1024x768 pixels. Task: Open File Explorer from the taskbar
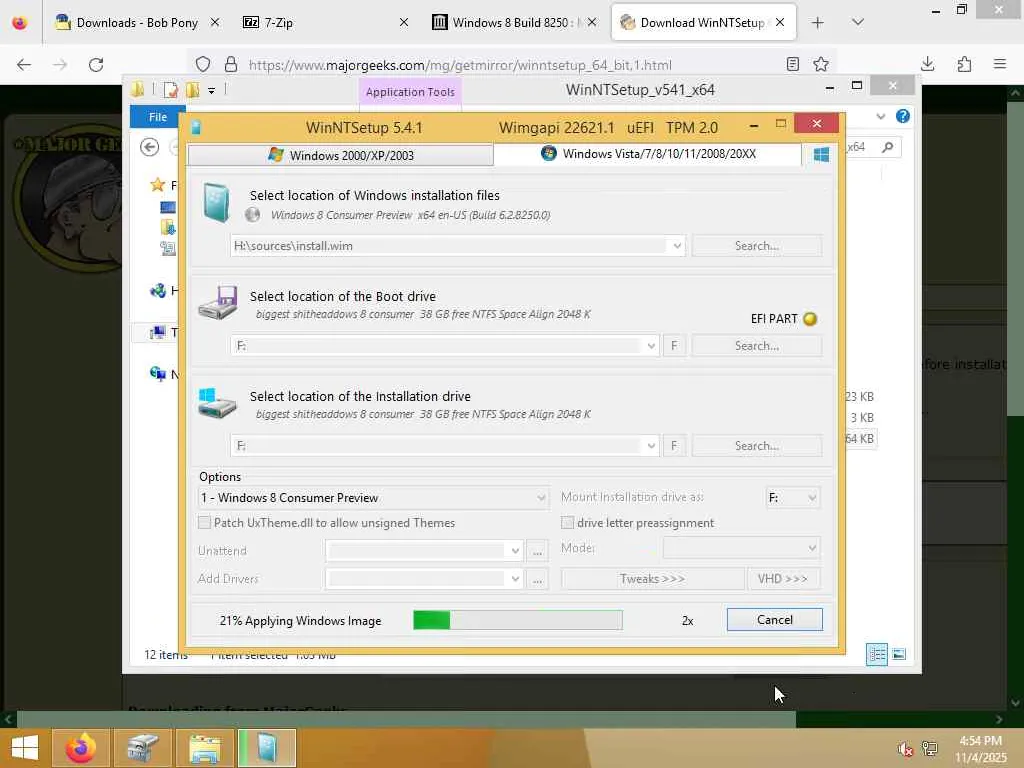205,748
